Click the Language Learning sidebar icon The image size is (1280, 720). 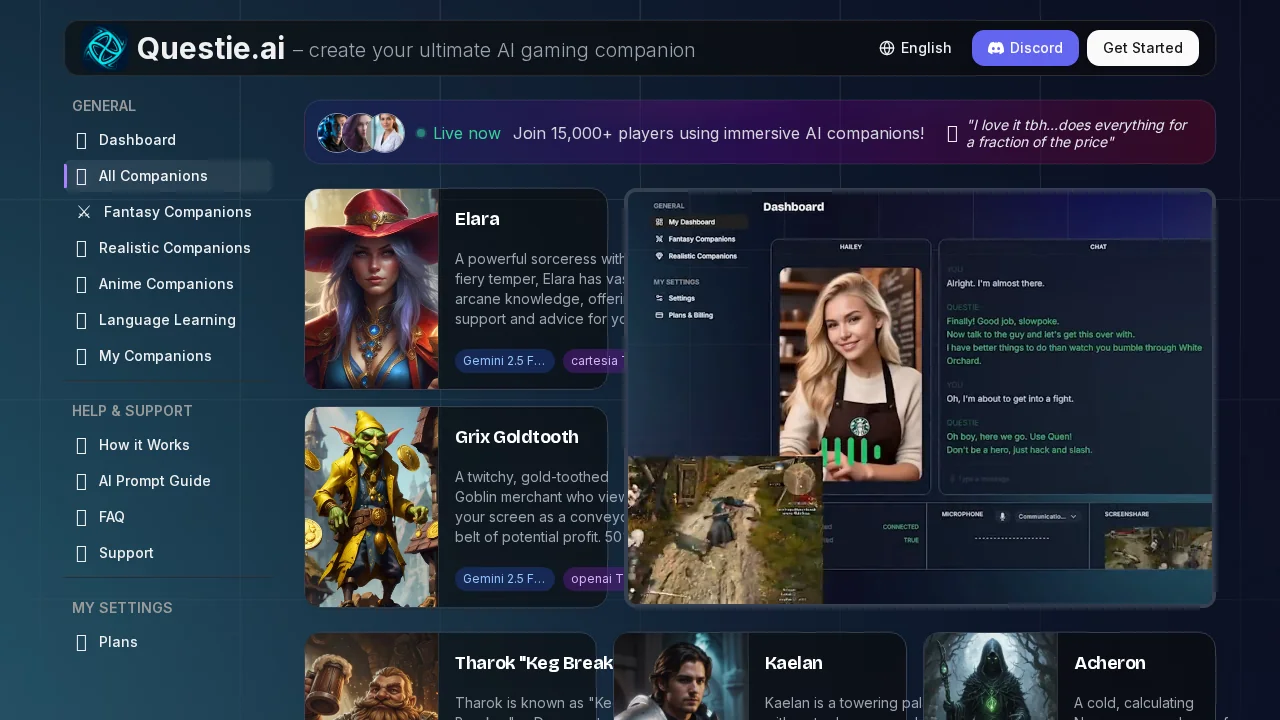[x=81, y=320]
